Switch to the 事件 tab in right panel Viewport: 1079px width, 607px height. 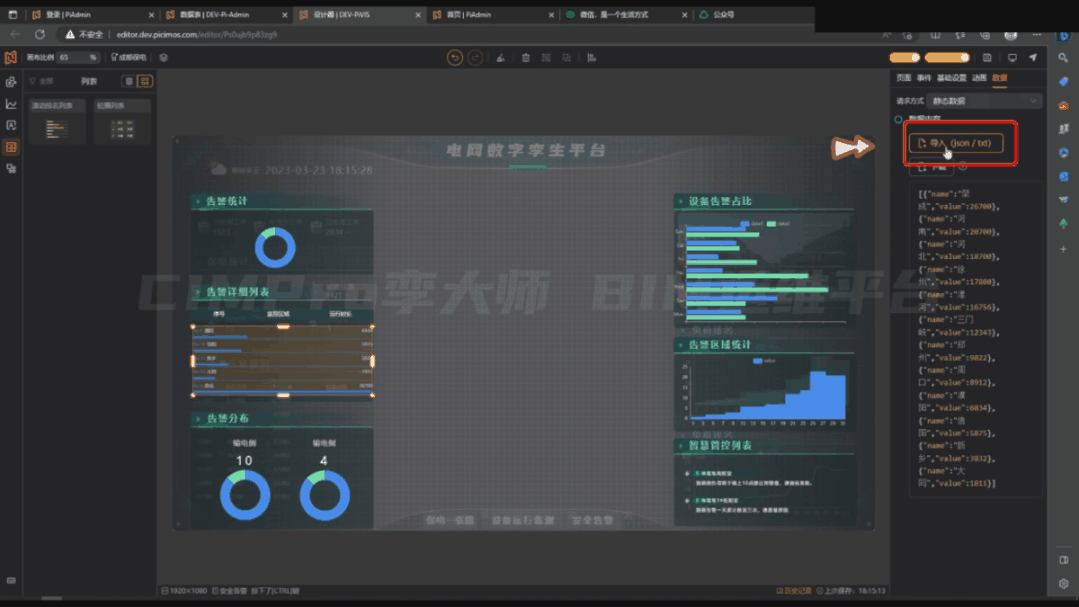click(x=924, y=77)
